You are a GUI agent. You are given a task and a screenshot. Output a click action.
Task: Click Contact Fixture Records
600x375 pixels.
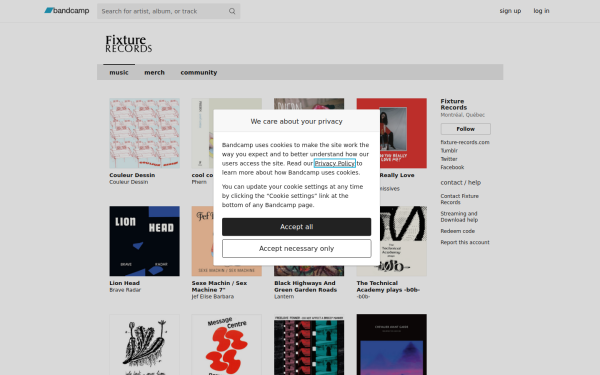click(x=459, y=199)
